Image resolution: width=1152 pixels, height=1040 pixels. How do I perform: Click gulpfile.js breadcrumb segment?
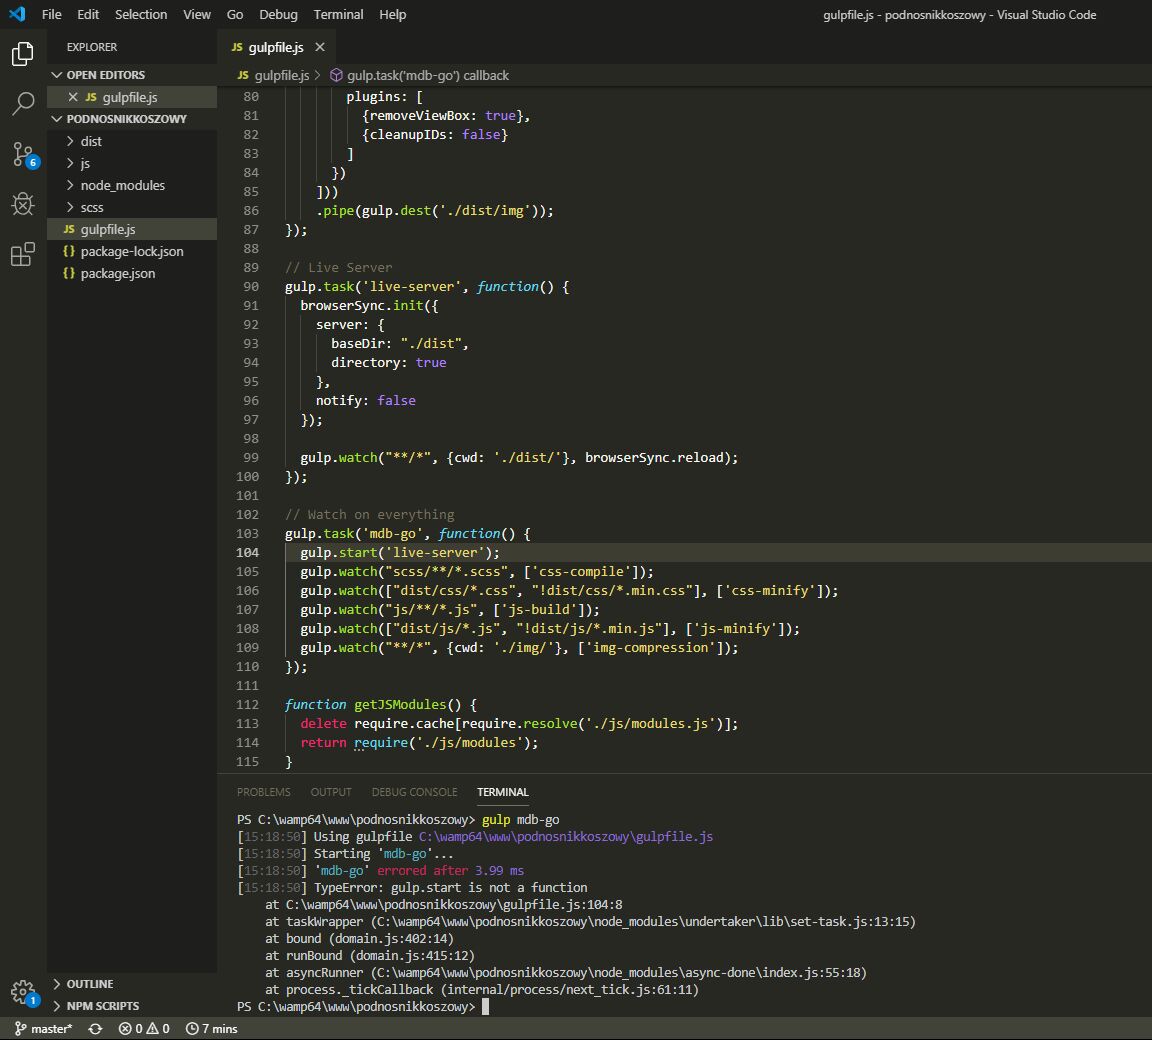pyautogui.click(x=281, y=76)
